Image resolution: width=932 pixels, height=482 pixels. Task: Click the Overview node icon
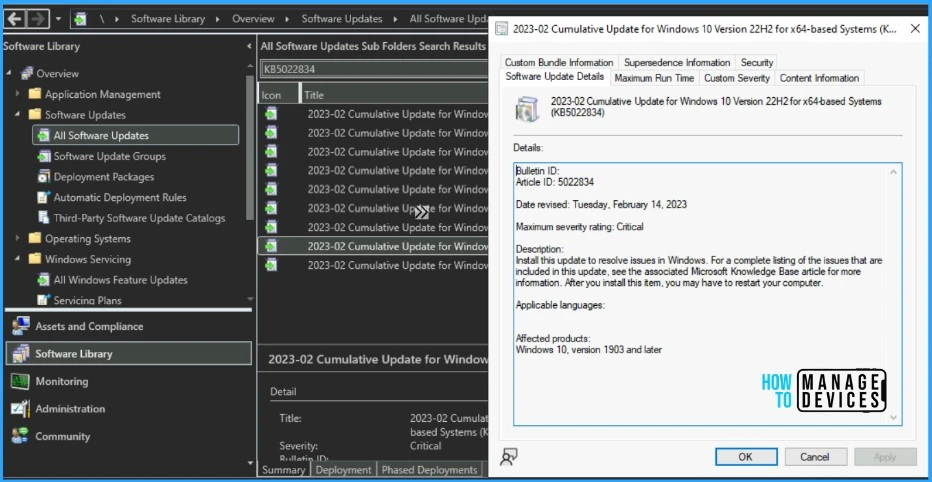coord(27,74)
